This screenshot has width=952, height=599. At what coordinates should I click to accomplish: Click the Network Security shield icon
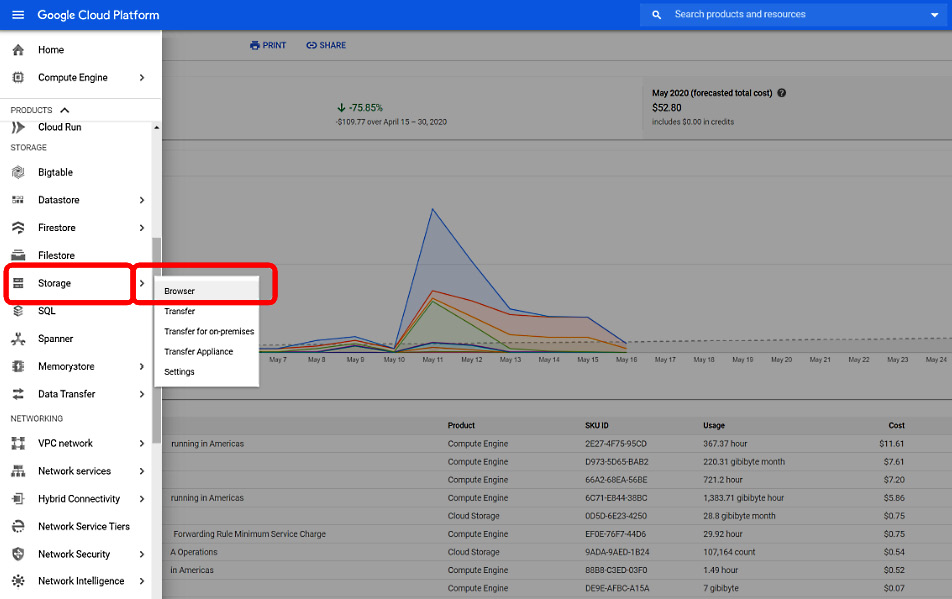[18, 553]
